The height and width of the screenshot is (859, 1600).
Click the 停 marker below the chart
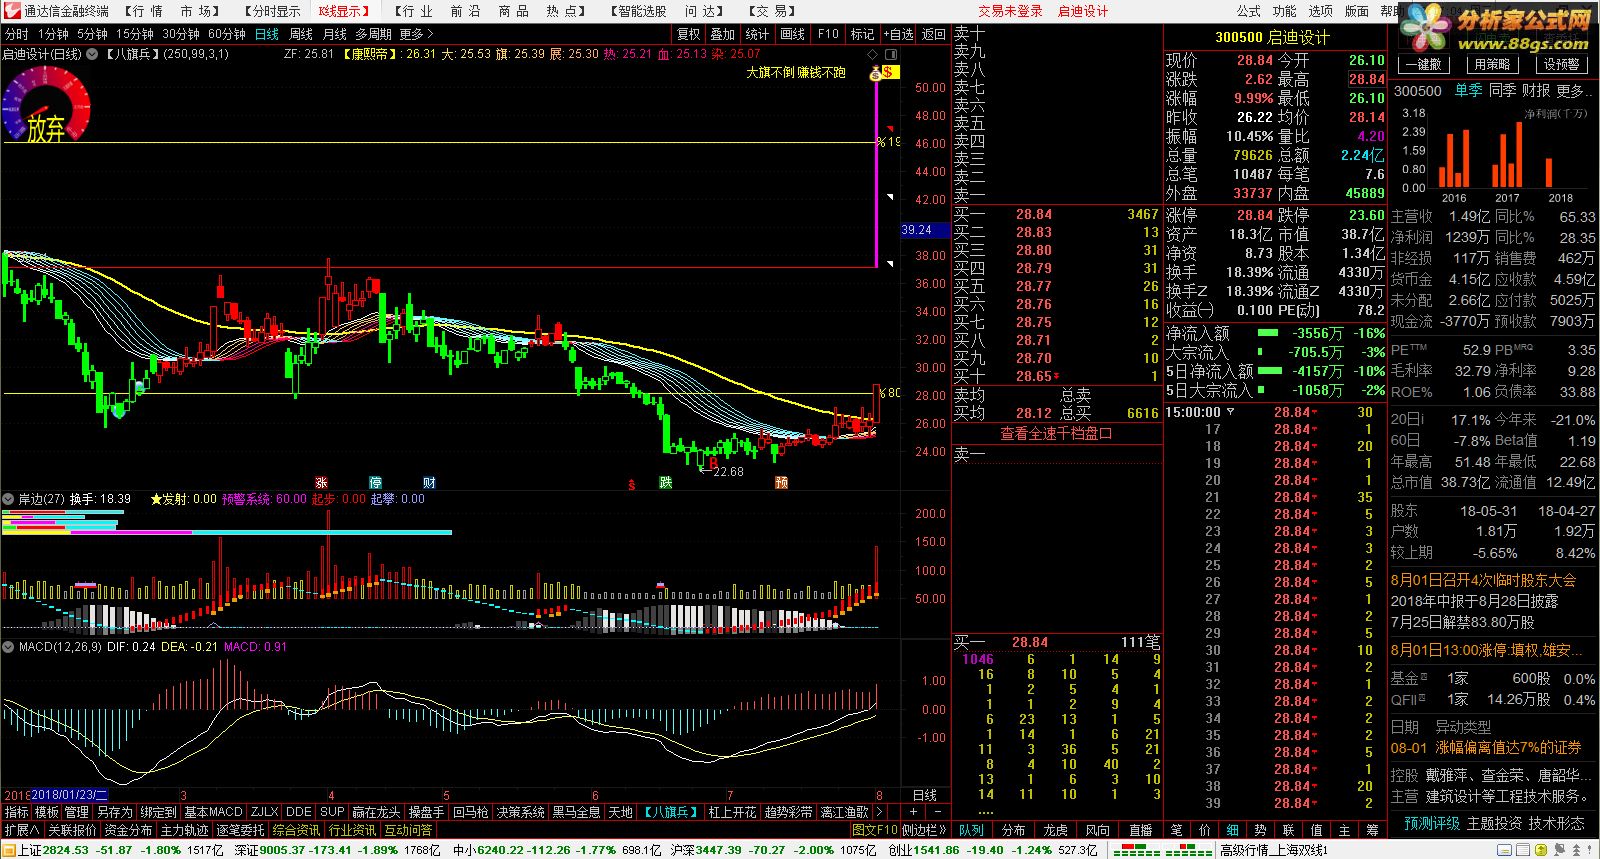tap(376, 483)
